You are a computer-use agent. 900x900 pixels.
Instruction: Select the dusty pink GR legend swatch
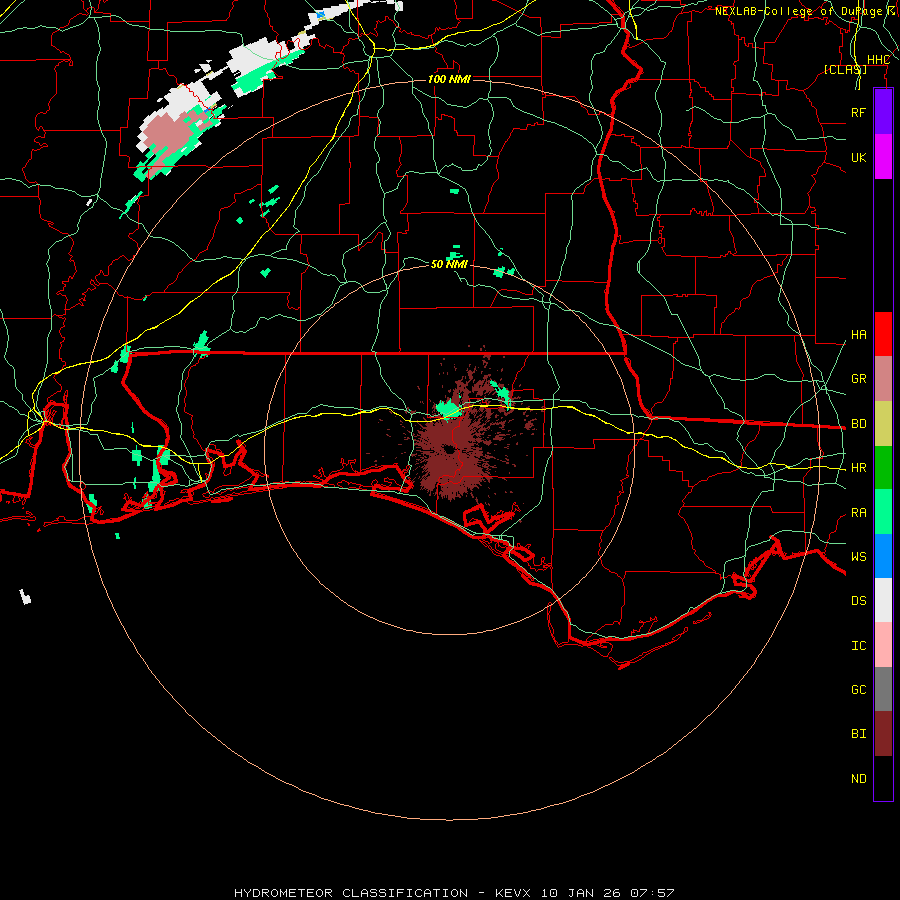coord(883,379)
